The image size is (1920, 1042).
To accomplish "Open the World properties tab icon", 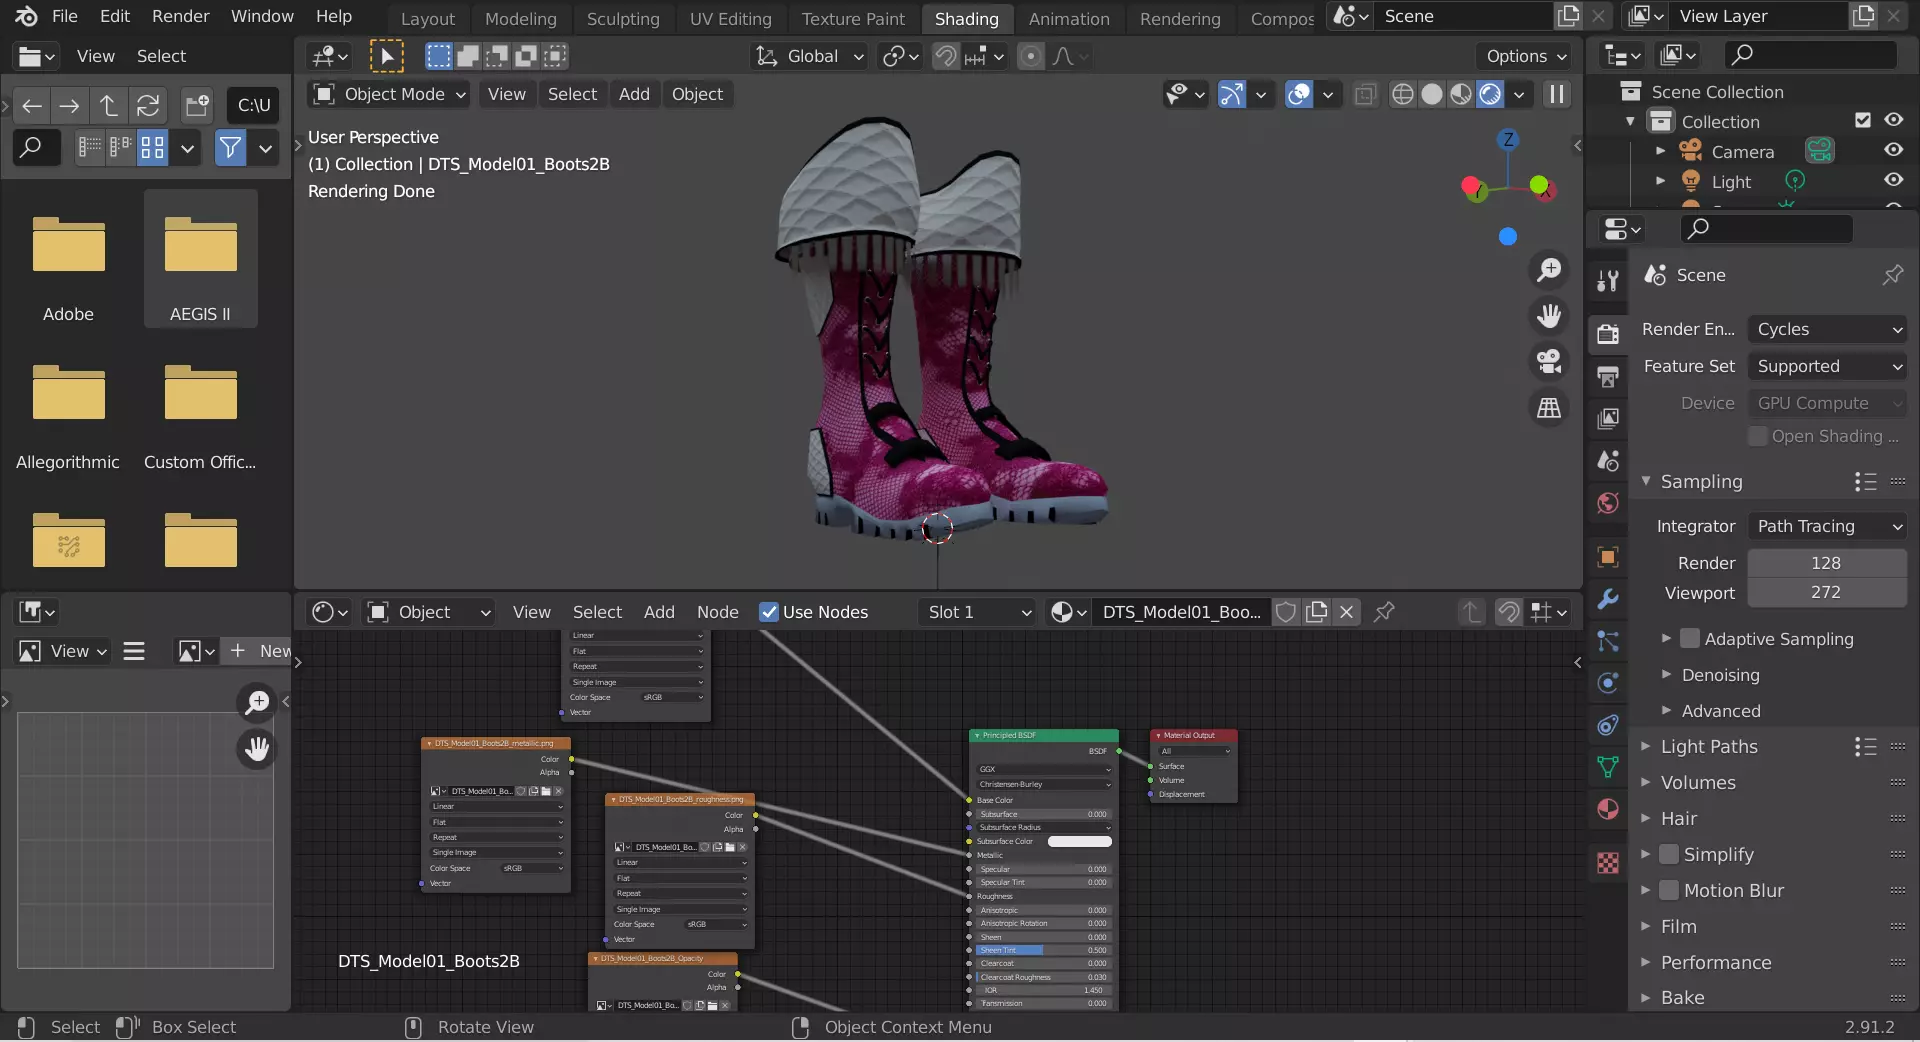I will tap(1608, 503).
